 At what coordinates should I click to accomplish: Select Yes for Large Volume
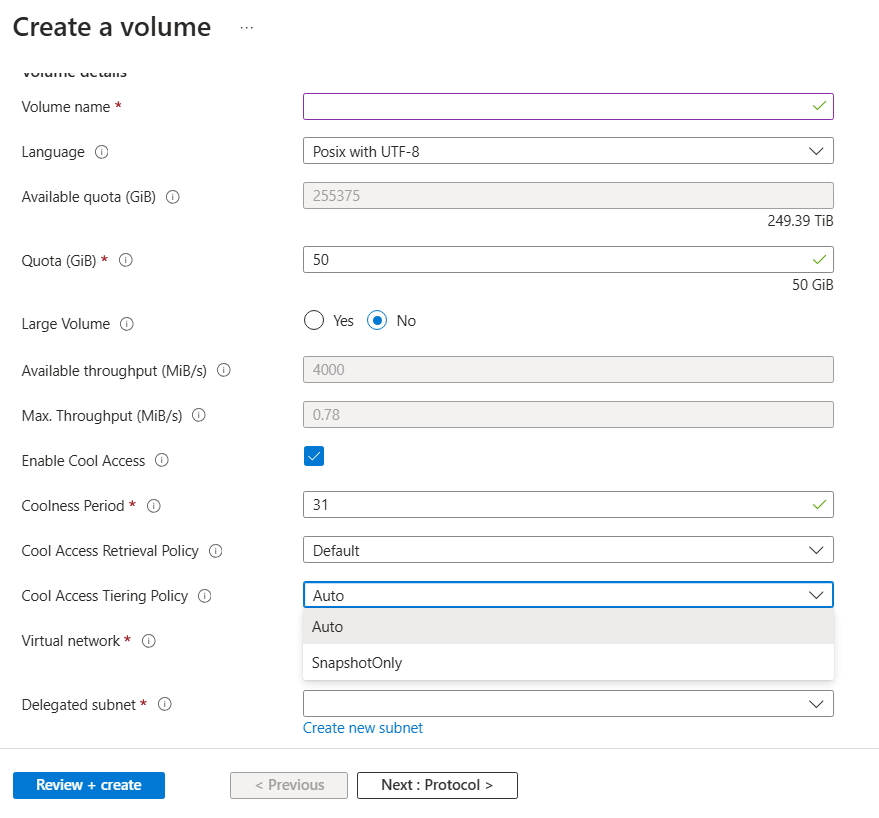[314, 321]
